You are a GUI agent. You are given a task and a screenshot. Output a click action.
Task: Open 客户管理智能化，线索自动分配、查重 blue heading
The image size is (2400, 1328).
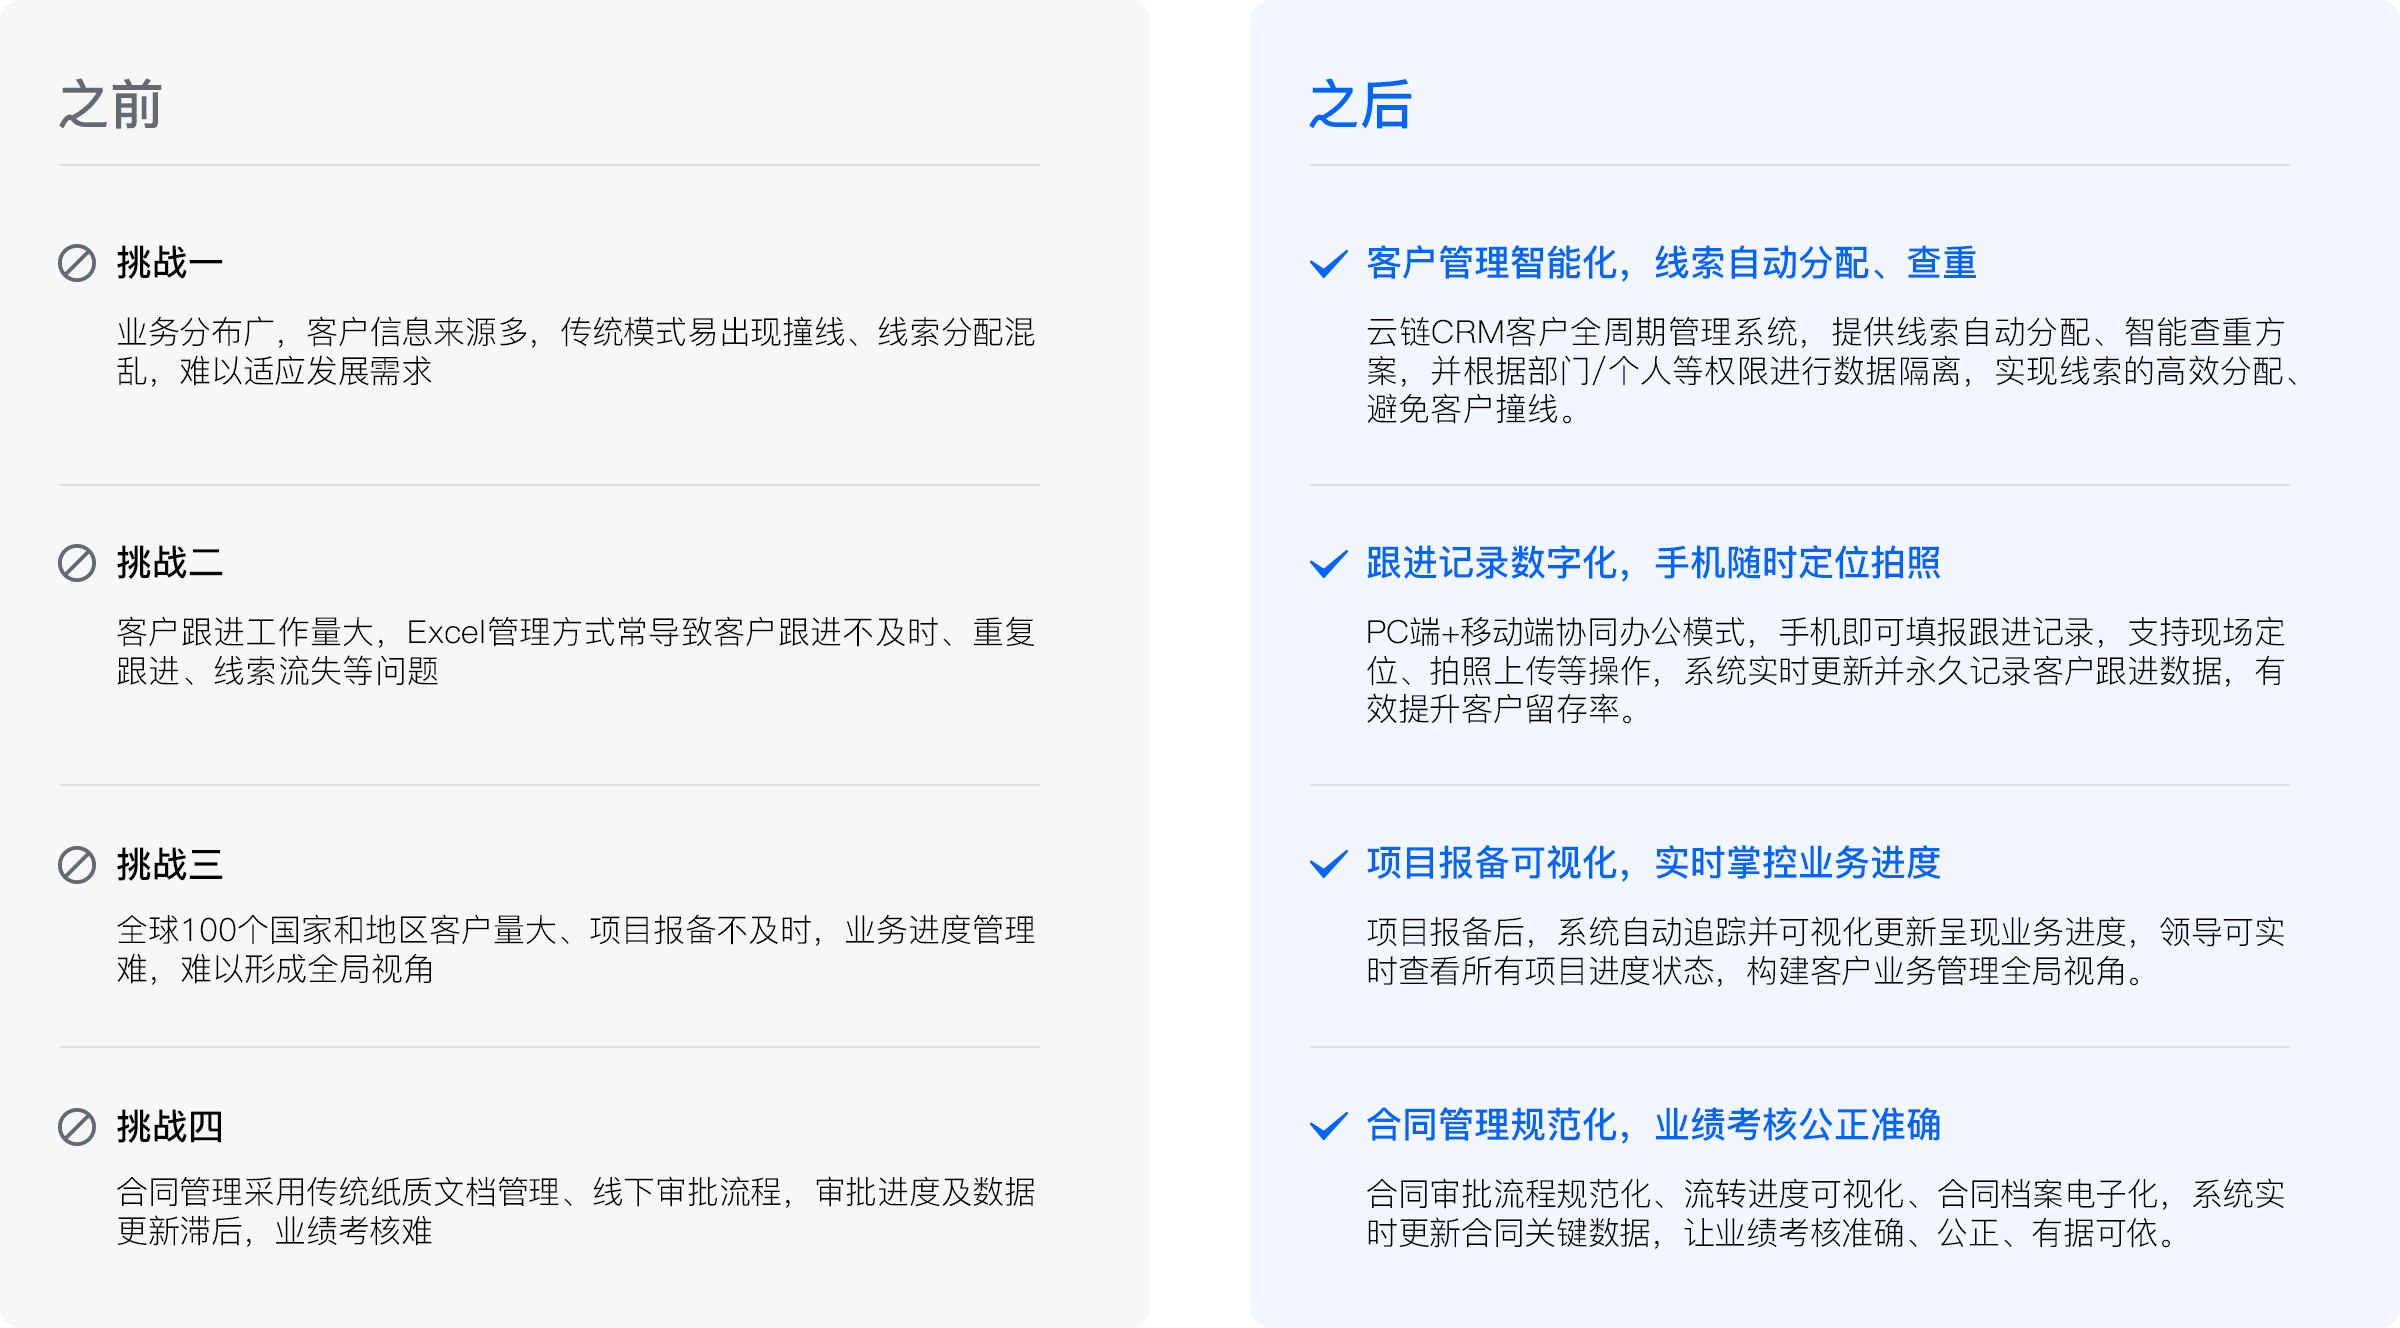pyautogui.click(x=1671, y=263)
